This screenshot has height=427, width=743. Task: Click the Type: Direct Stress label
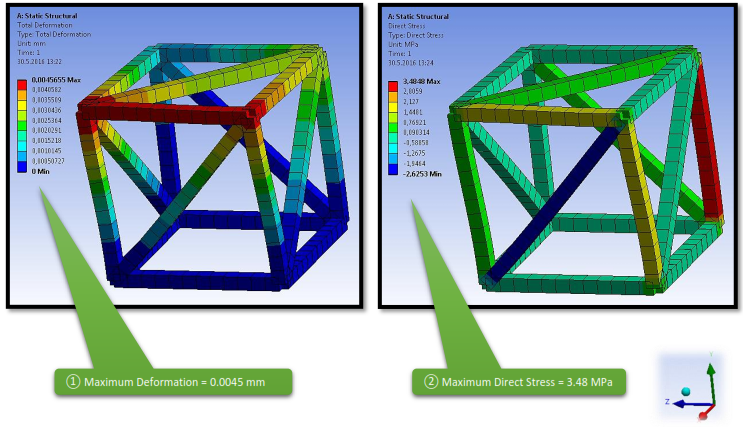[x=419, y=34]
